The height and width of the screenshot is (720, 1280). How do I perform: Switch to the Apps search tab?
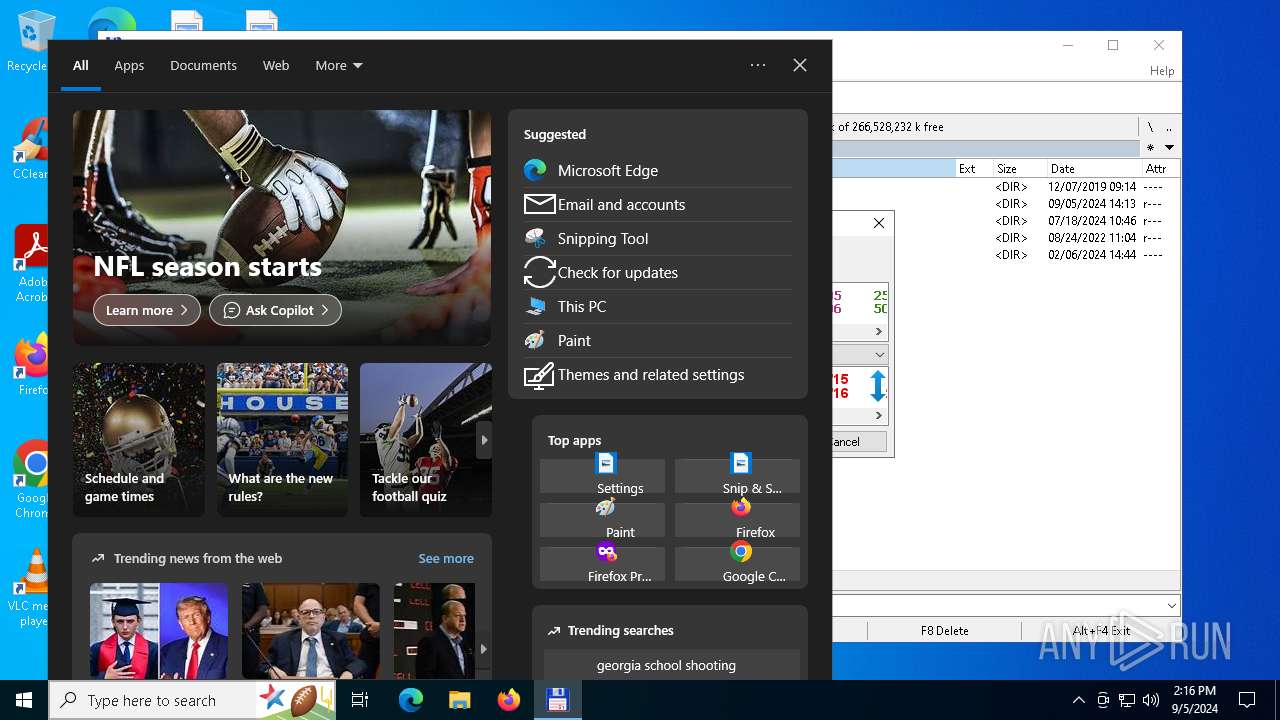[129, 65]
